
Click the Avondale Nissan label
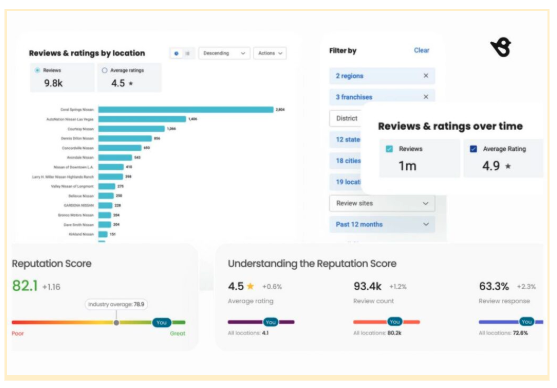(80, 157)
